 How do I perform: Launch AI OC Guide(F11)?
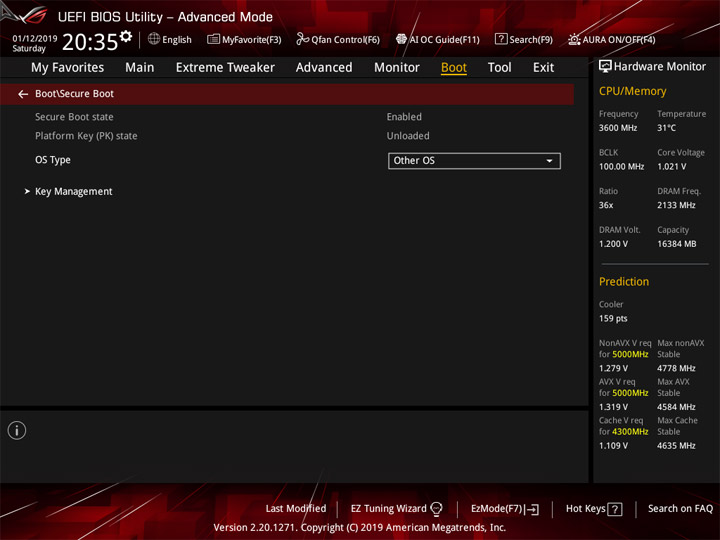pos(438,39)
